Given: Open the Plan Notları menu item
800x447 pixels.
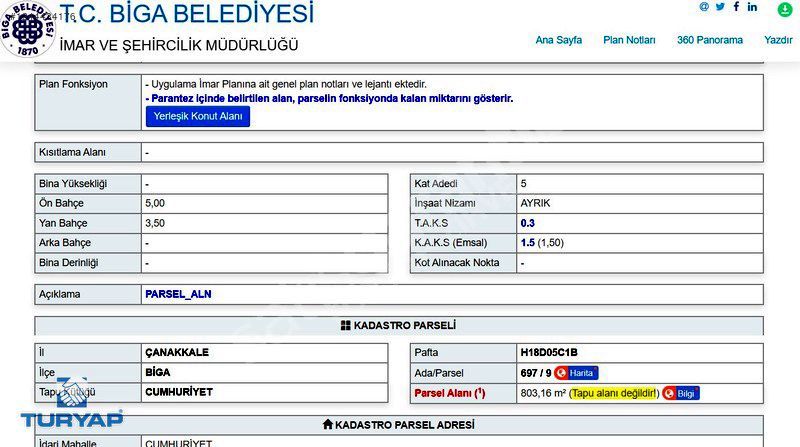Looking at the screenshot, I should point(629,40).
